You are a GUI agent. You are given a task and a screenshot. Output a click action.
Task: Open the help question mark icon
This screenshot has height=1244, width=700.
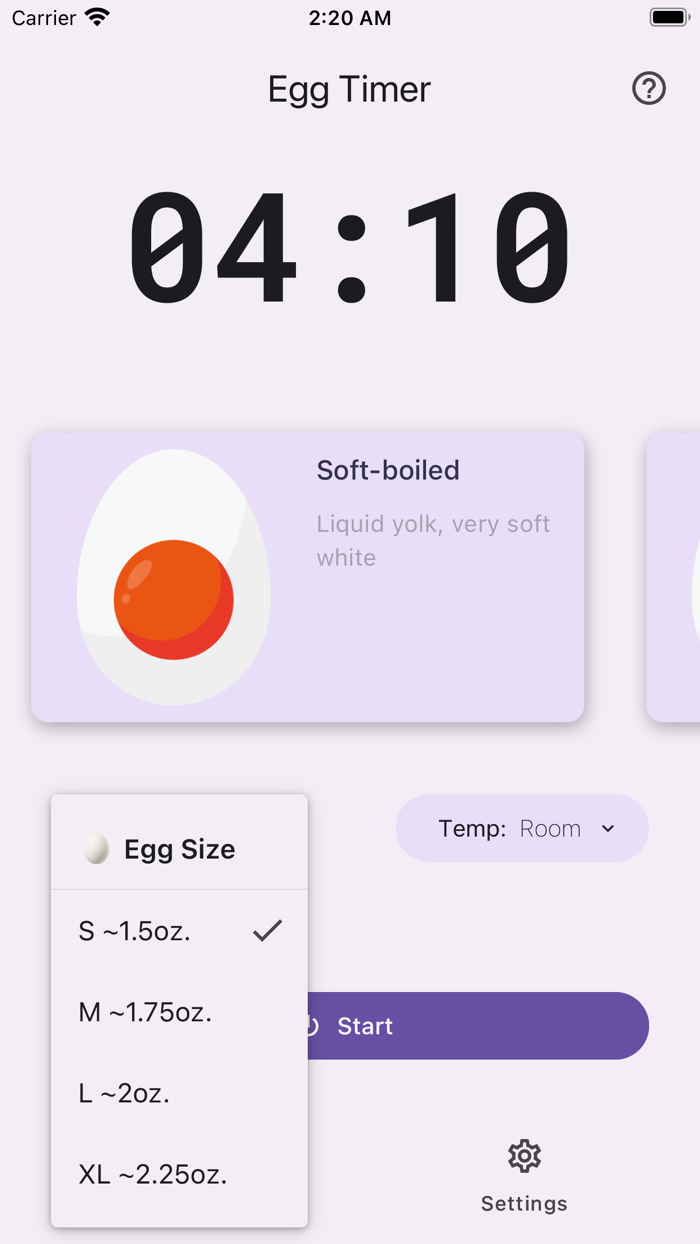[648, 89]
